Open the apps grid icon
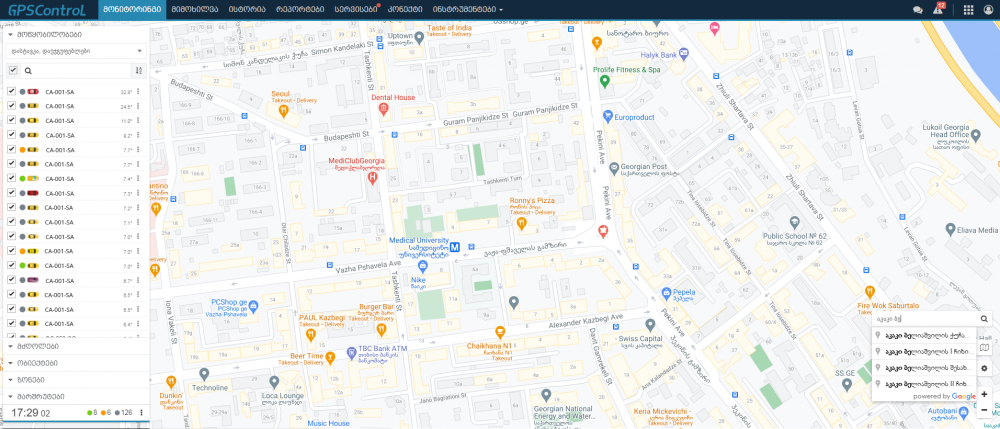This screenshot has height=429, width=1000. tap(968, 10)
